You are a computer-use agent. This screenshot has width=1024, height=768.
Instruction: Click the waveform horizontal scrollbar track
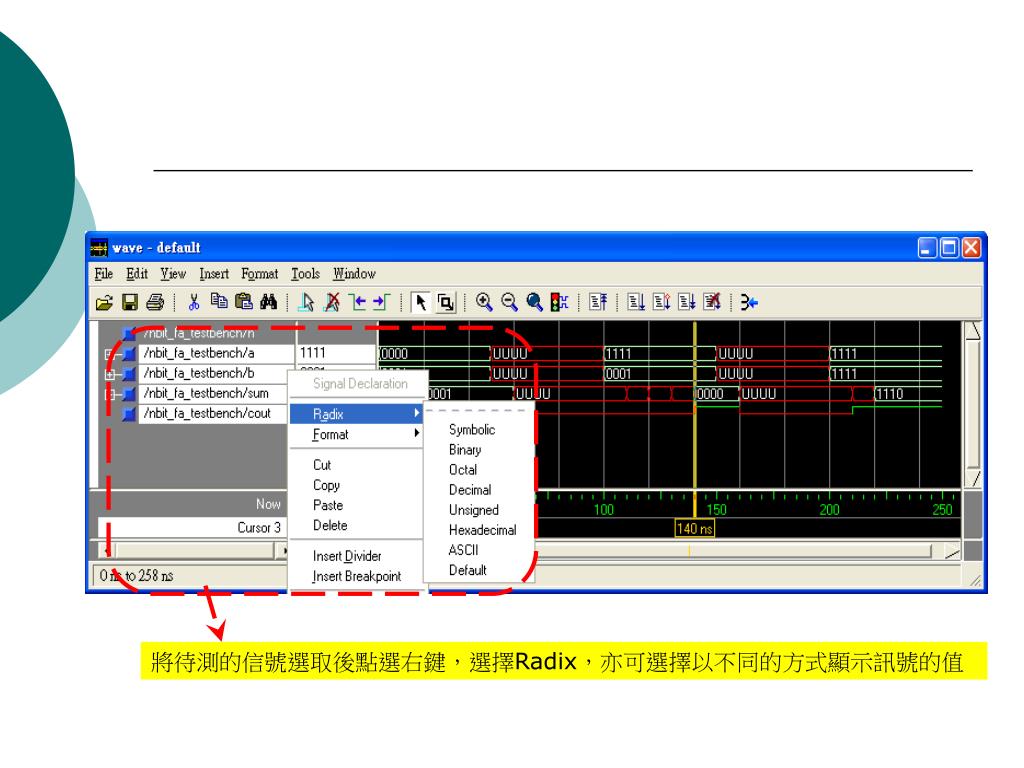click(x=731, y=551)
